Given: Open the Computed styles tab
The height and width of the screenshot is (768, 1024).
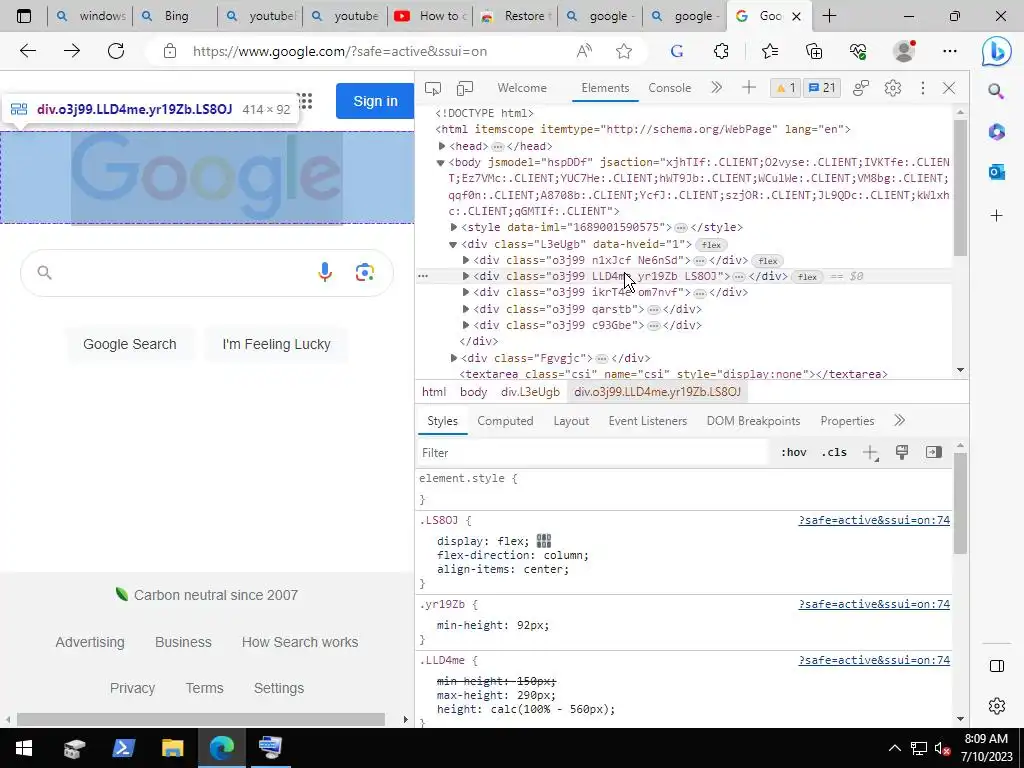Looking at the screenshot, I should point(505,421).
